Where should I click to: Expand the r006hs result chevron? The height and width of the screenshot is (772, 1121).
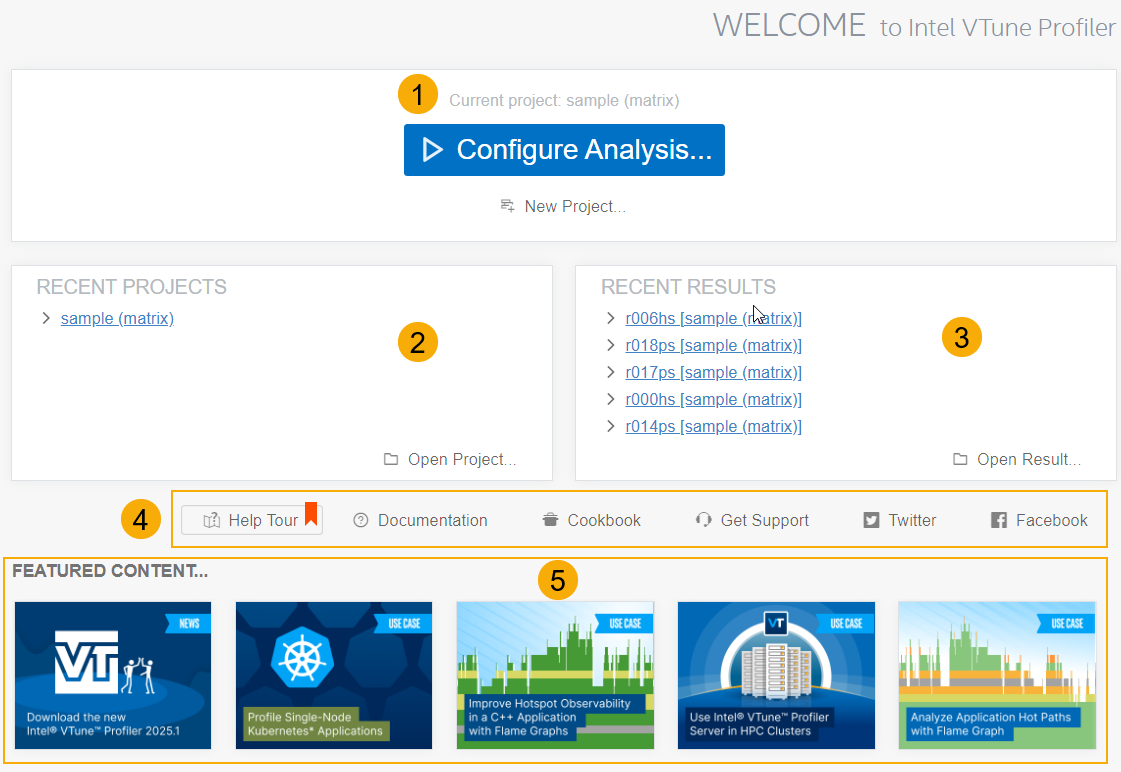coord(611,318)
